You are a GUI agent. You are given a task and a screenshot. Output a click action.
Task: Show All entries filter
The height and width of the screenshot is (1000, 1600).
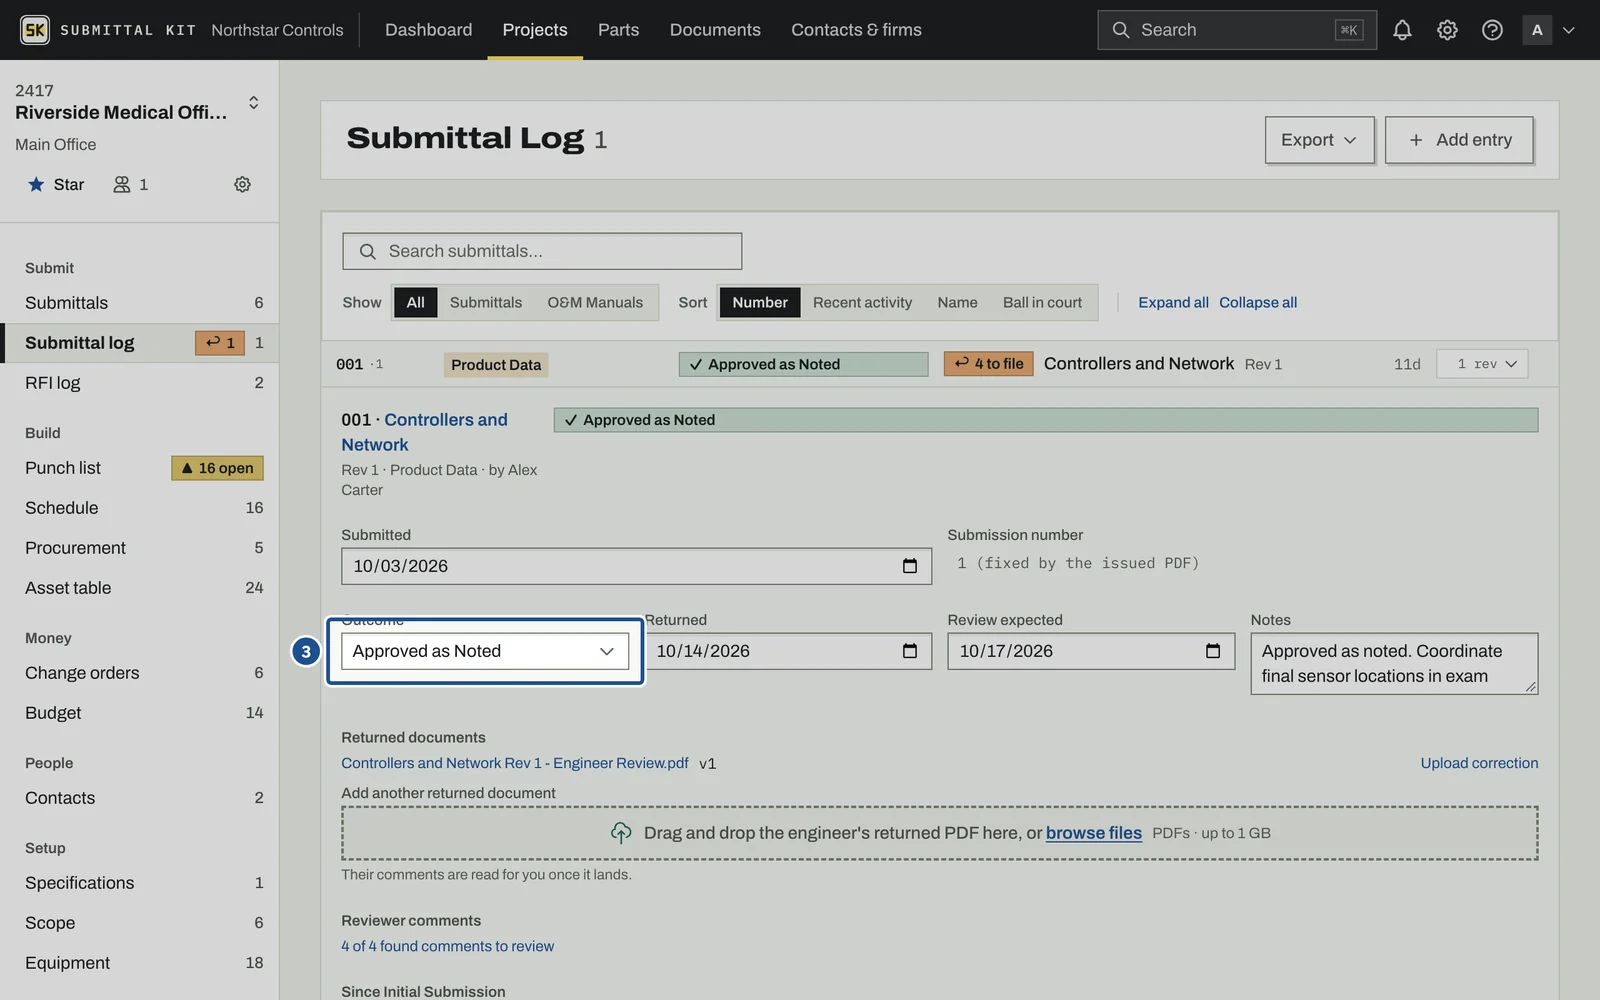pyautogui.click(x=416, y=302)
